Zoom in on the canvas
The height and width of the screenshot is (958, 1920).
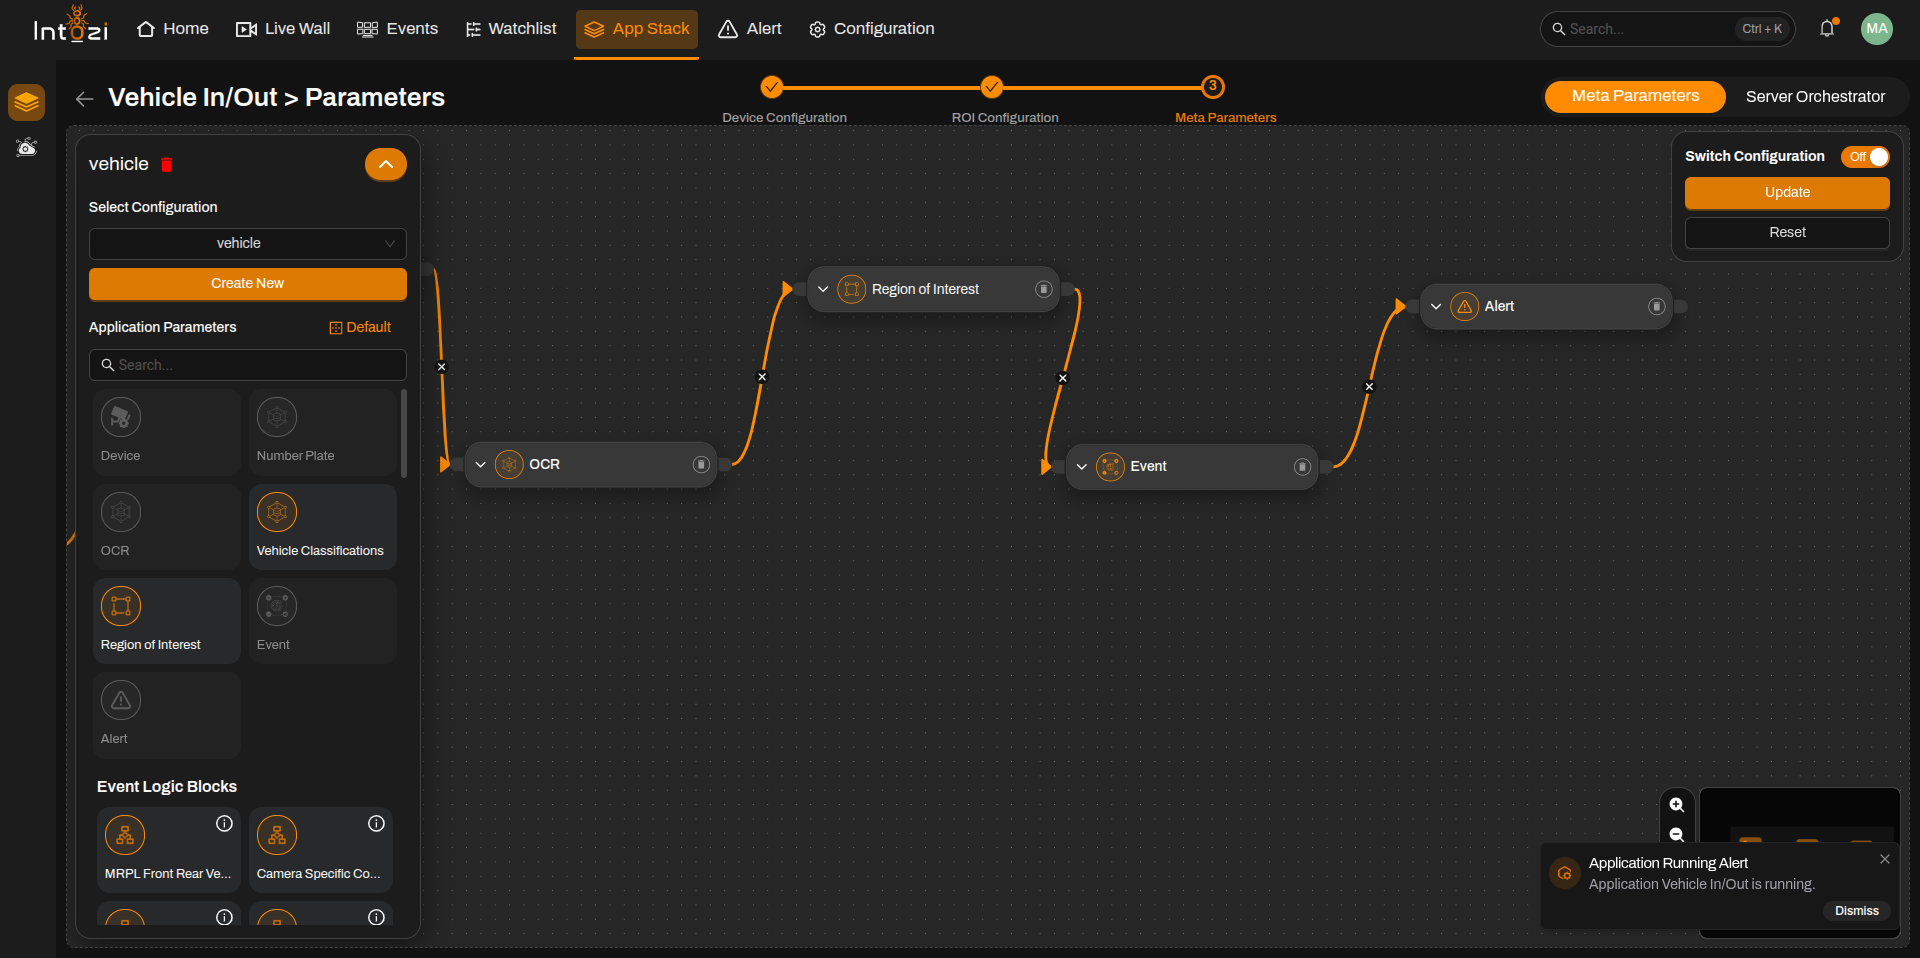tap(1677, 805)
